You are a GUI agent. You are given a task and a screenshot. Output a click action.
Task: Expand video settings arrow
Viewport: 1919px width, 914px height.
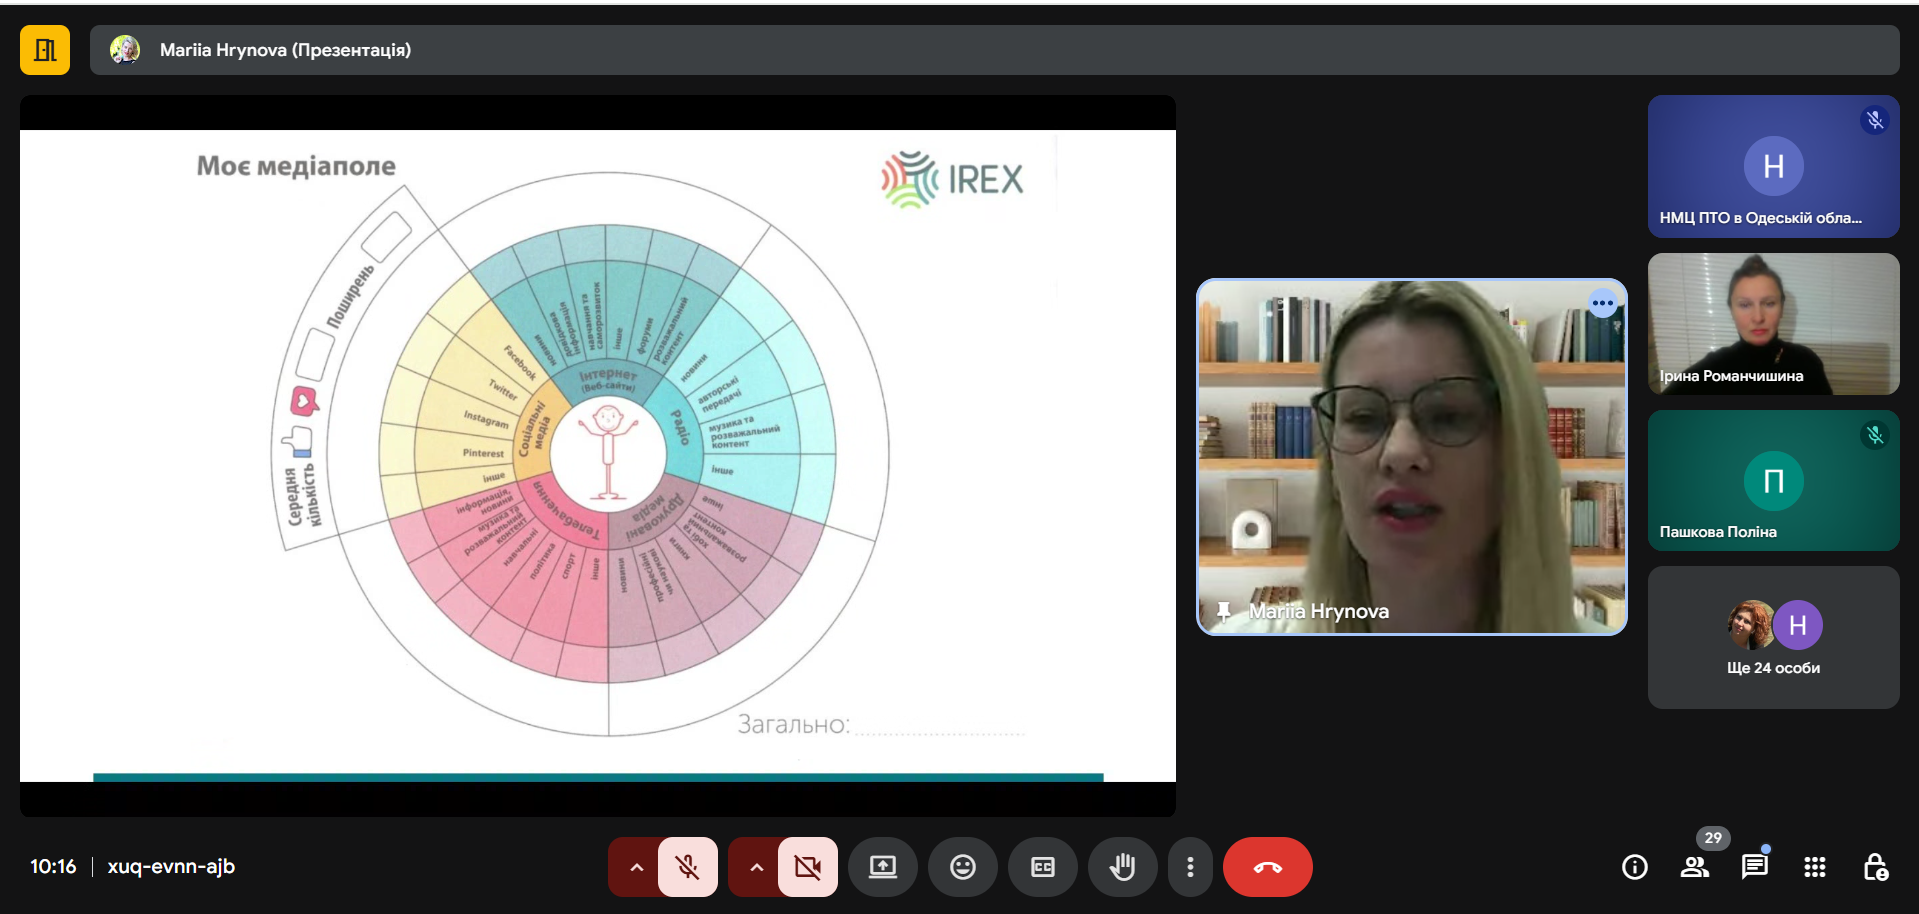click(x=756, y=867)
